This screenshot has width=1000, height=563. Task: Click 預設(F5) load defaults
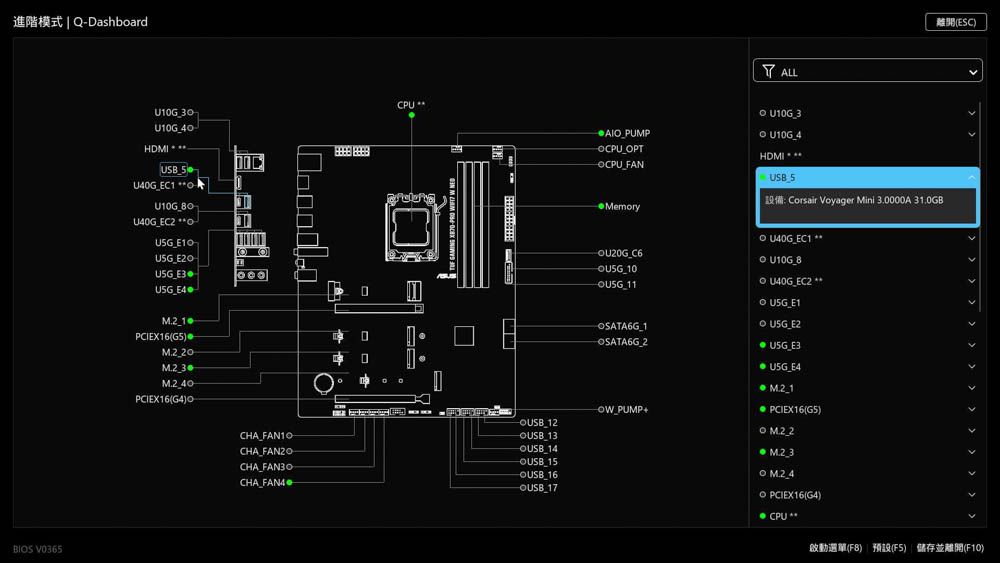889,548
